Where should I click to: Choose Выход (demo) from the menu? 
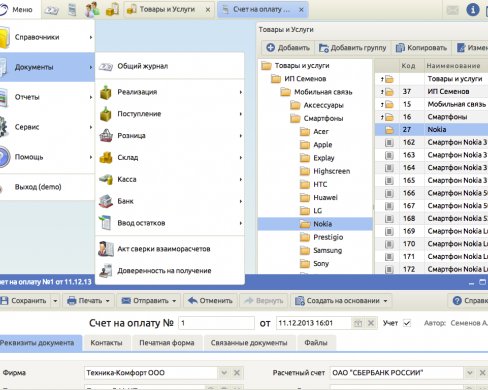click(x=47, y=187)
